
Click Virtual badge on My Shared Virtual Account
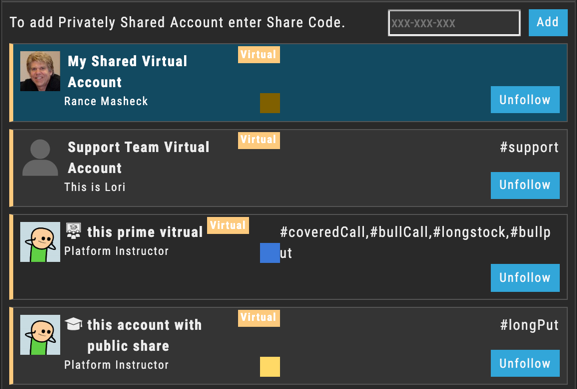click(259, 54)
